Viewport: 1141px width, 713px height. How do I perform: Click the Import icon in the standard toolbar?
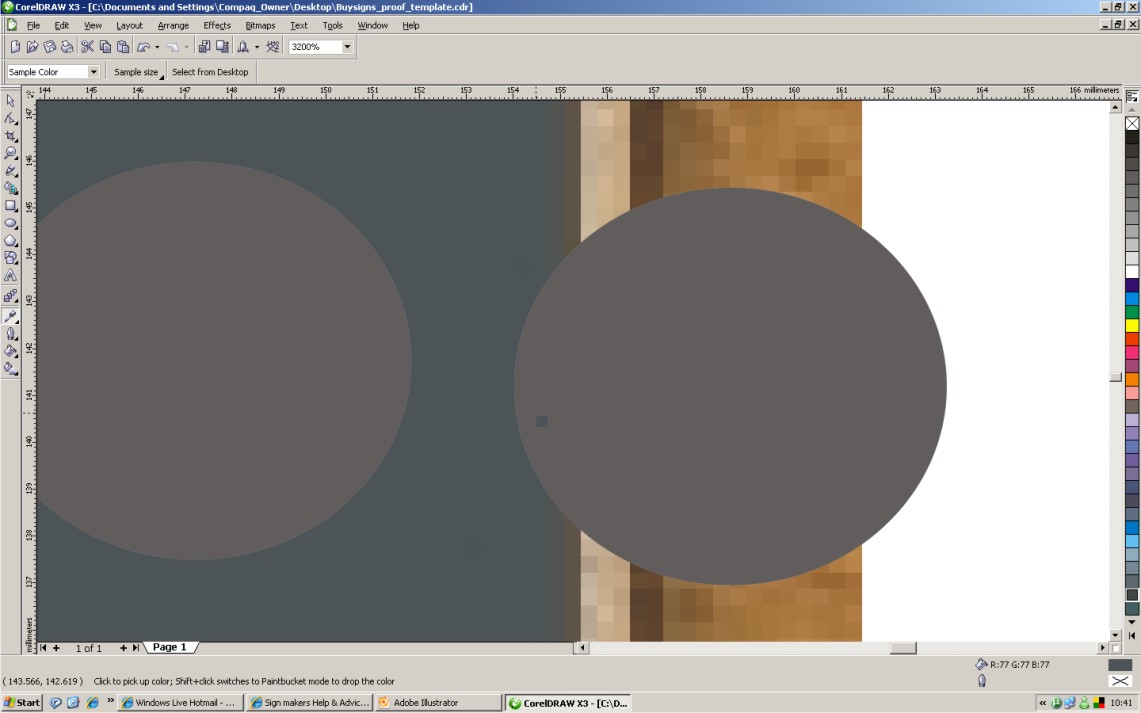[204, 47]
